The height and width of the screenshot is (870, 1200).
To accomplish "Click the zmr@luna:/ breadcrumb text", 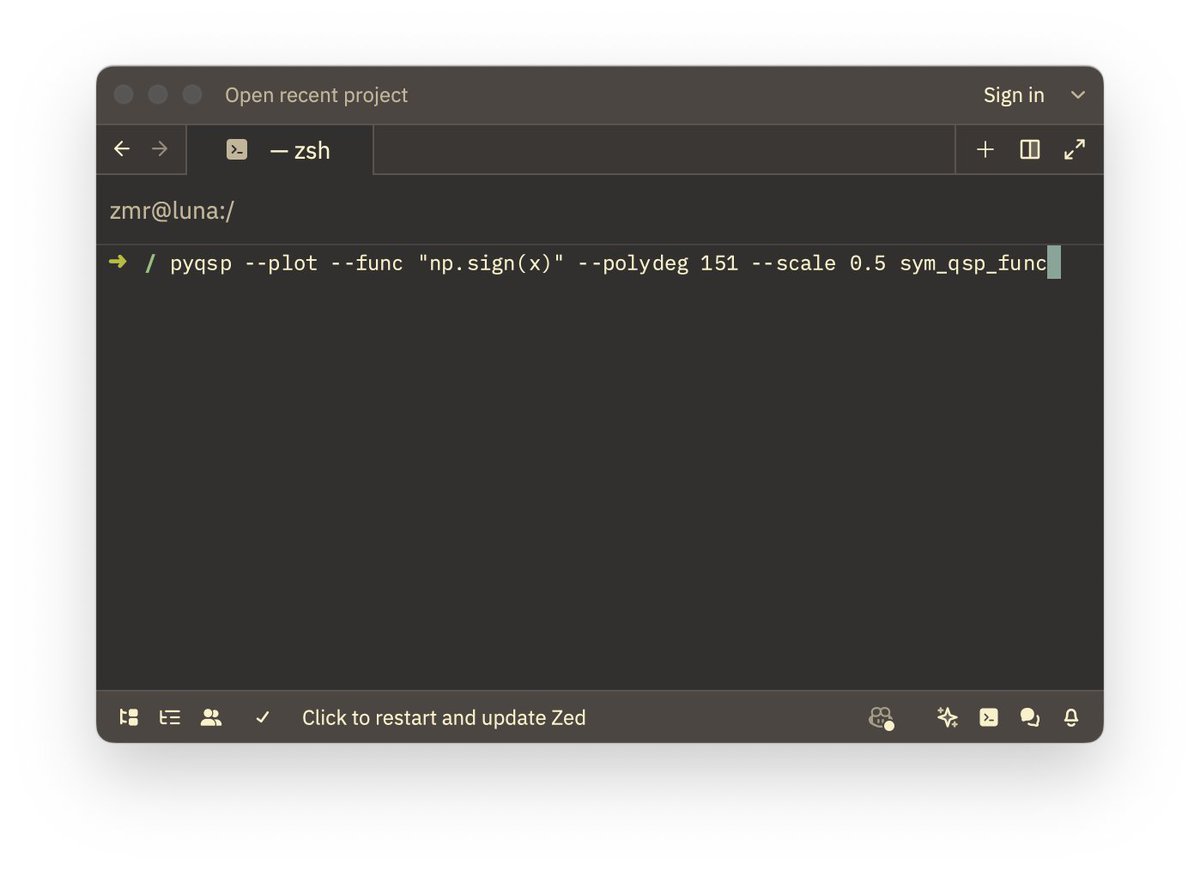I will point(172,211).
